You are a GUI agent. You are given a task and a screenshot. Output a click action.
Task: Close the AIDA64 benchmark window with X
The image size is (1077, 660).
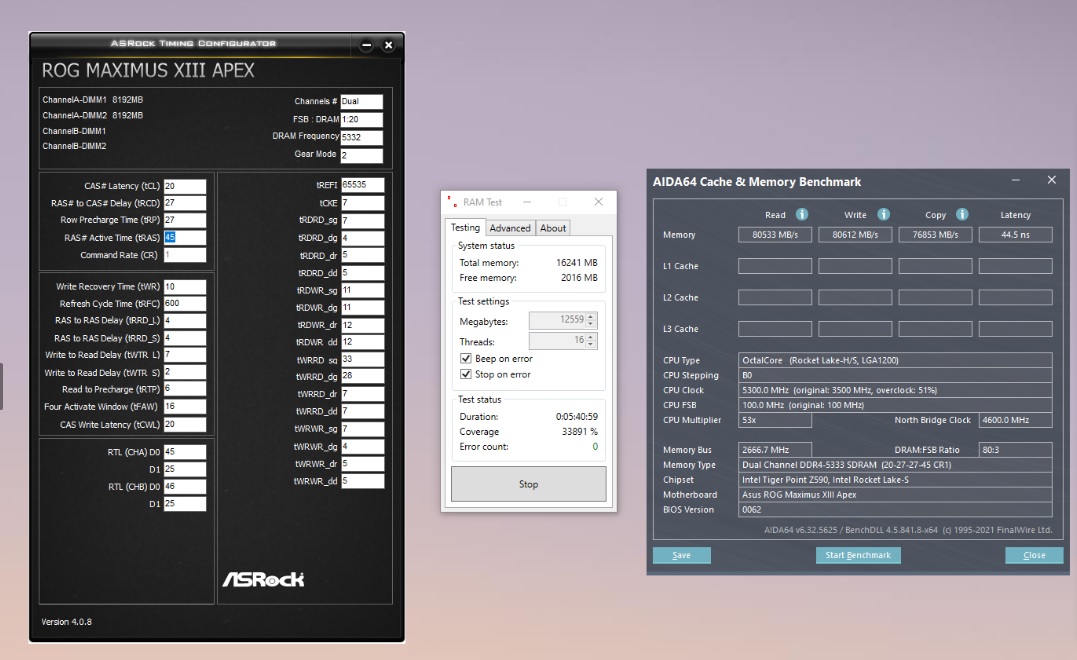click(x=1052, y=180)
